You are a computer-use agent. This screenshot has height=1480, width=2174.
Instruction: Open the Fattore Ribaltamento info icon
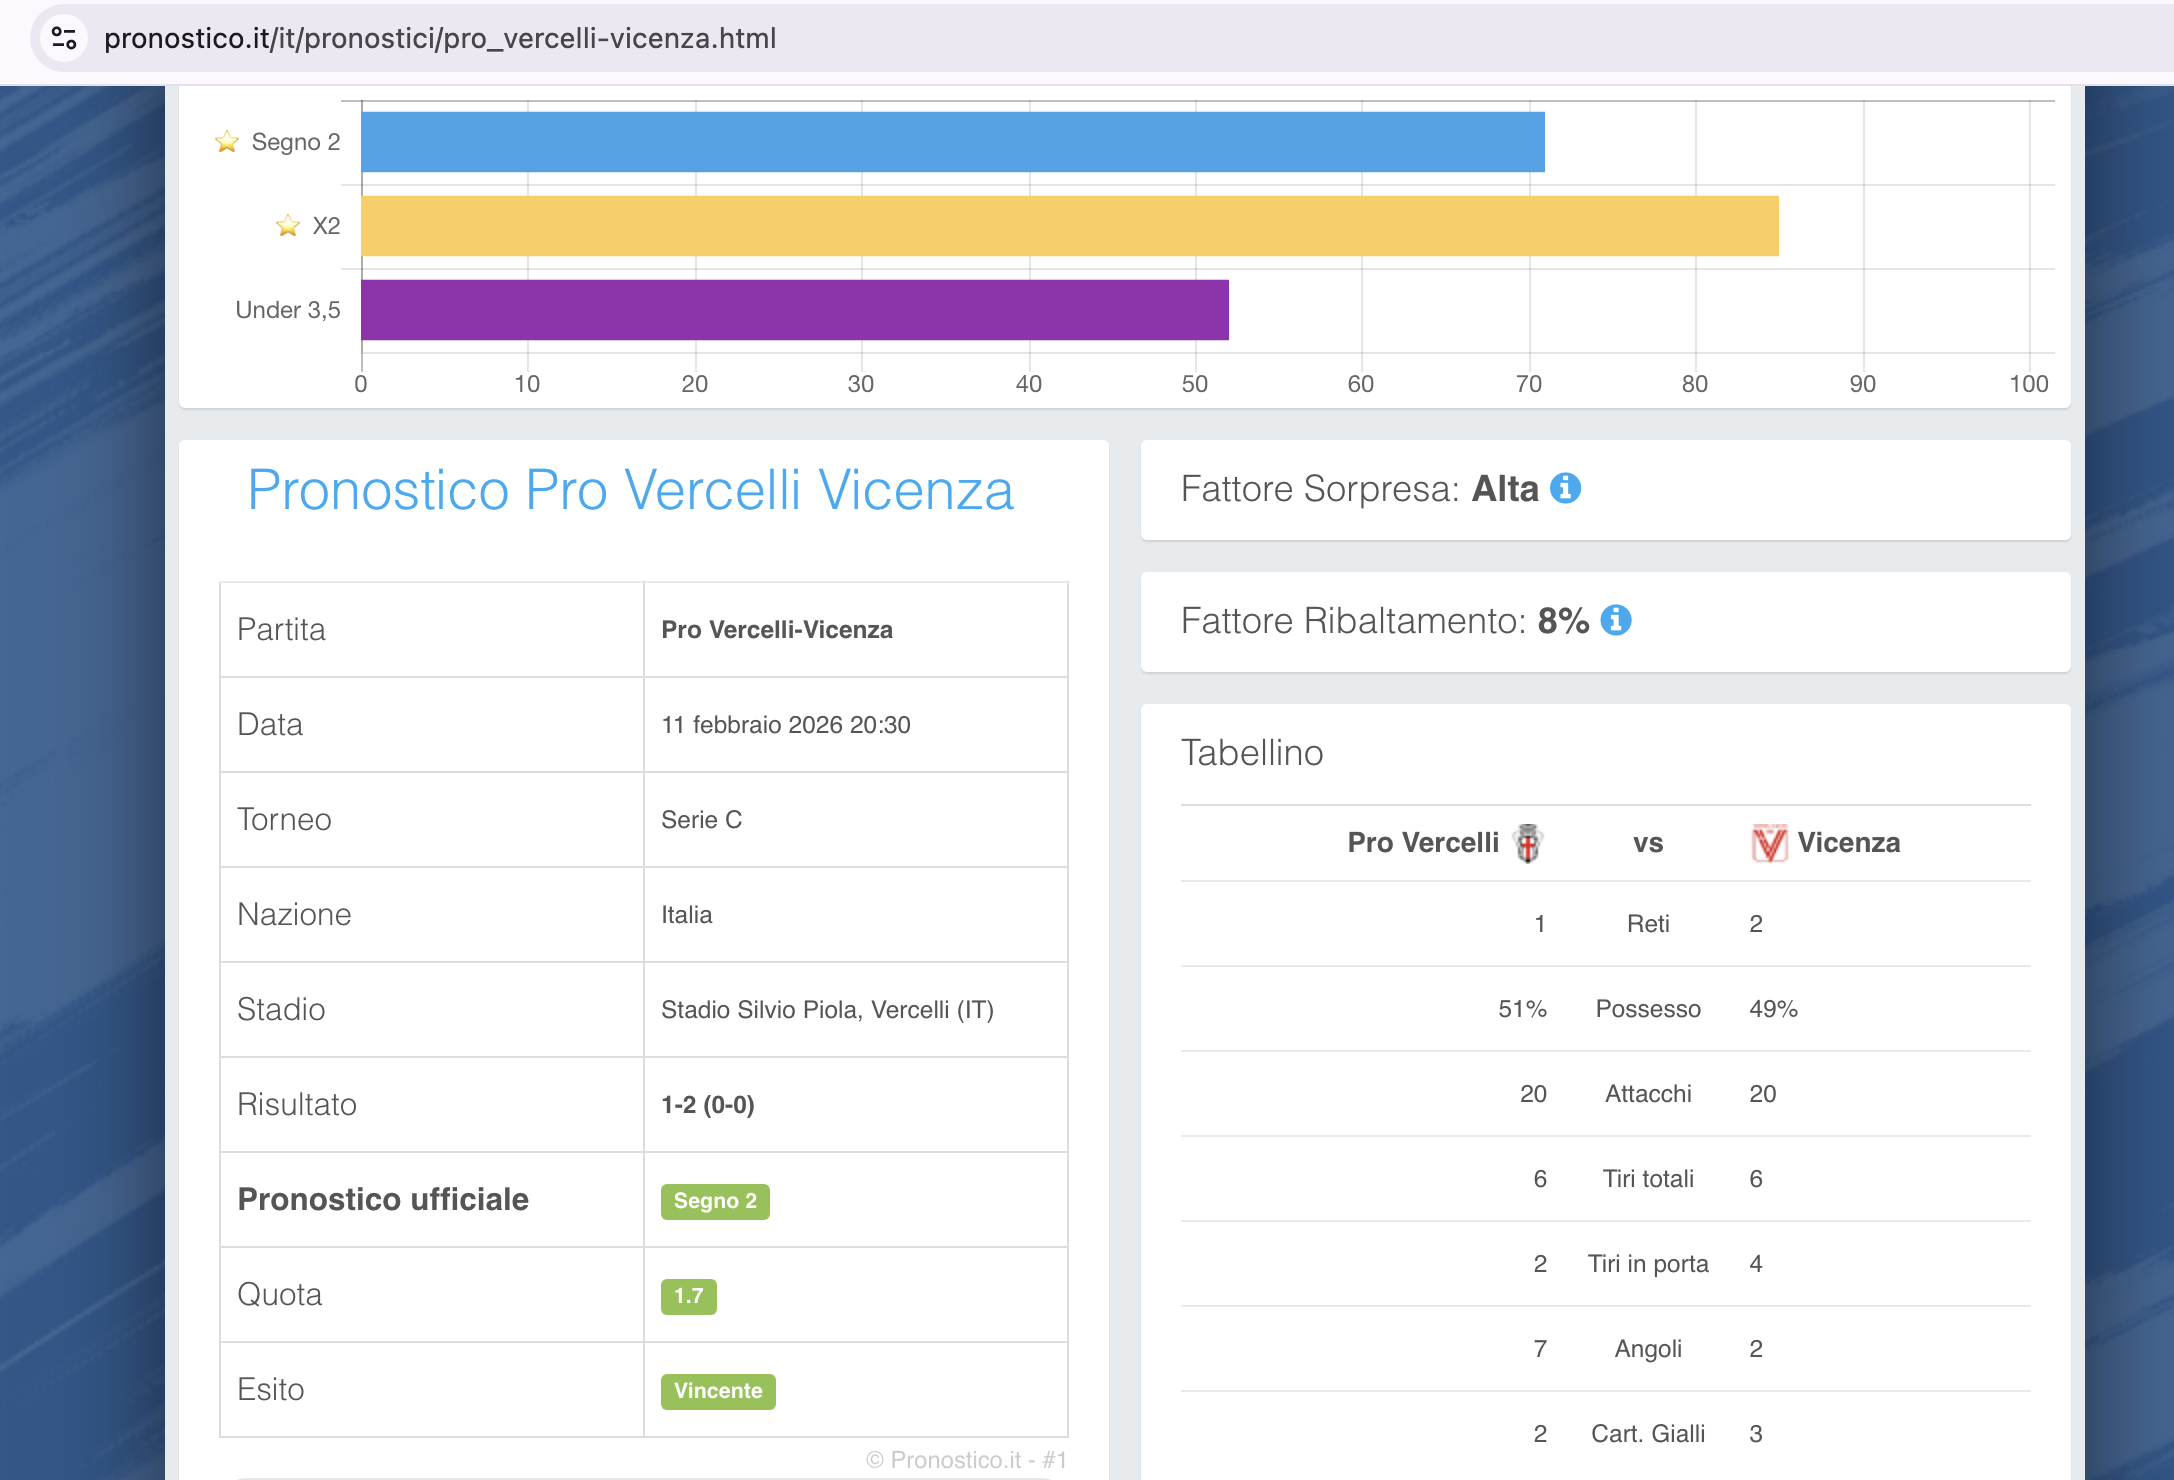point(1616,621)
